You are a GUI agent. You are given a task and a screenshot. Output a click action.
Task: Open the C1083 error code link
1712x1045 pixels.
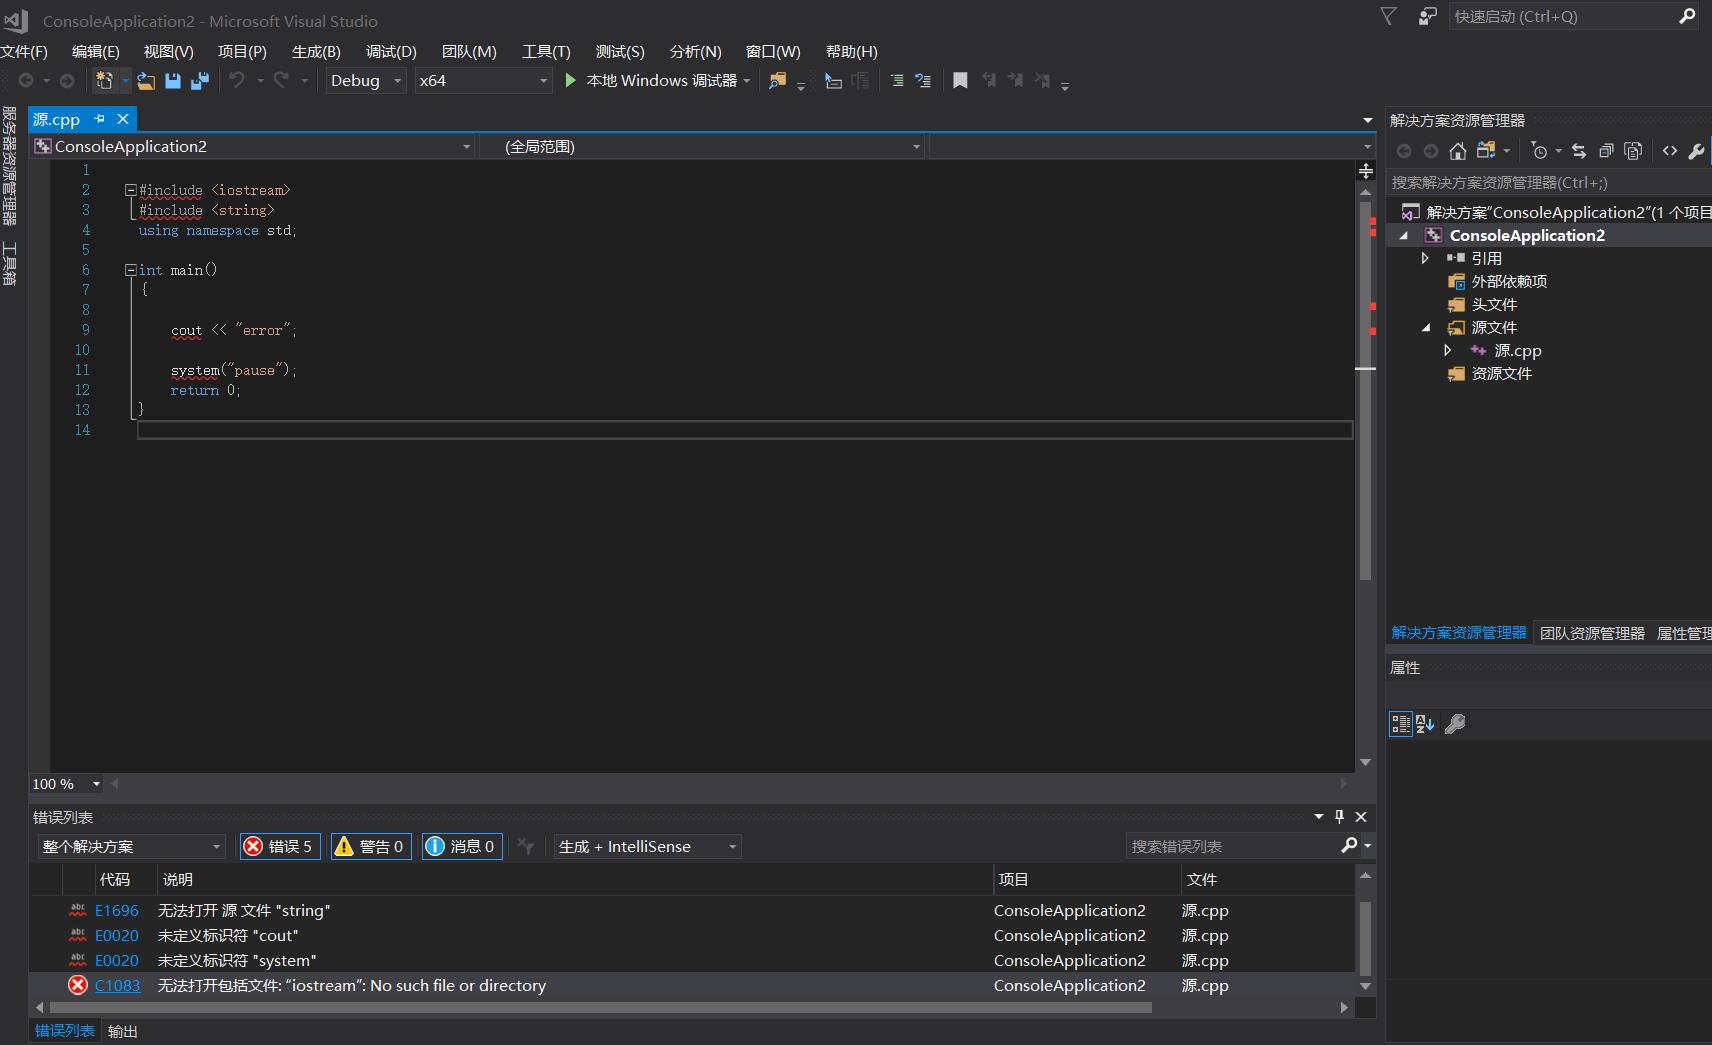118,986
